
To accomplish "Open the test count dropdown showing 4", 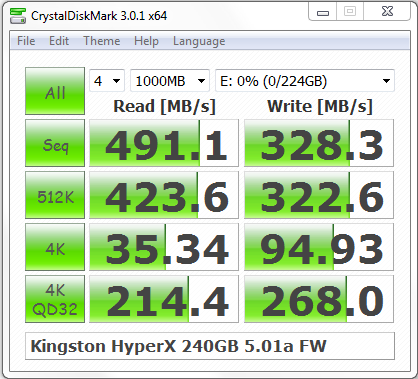I will point(107,81).
